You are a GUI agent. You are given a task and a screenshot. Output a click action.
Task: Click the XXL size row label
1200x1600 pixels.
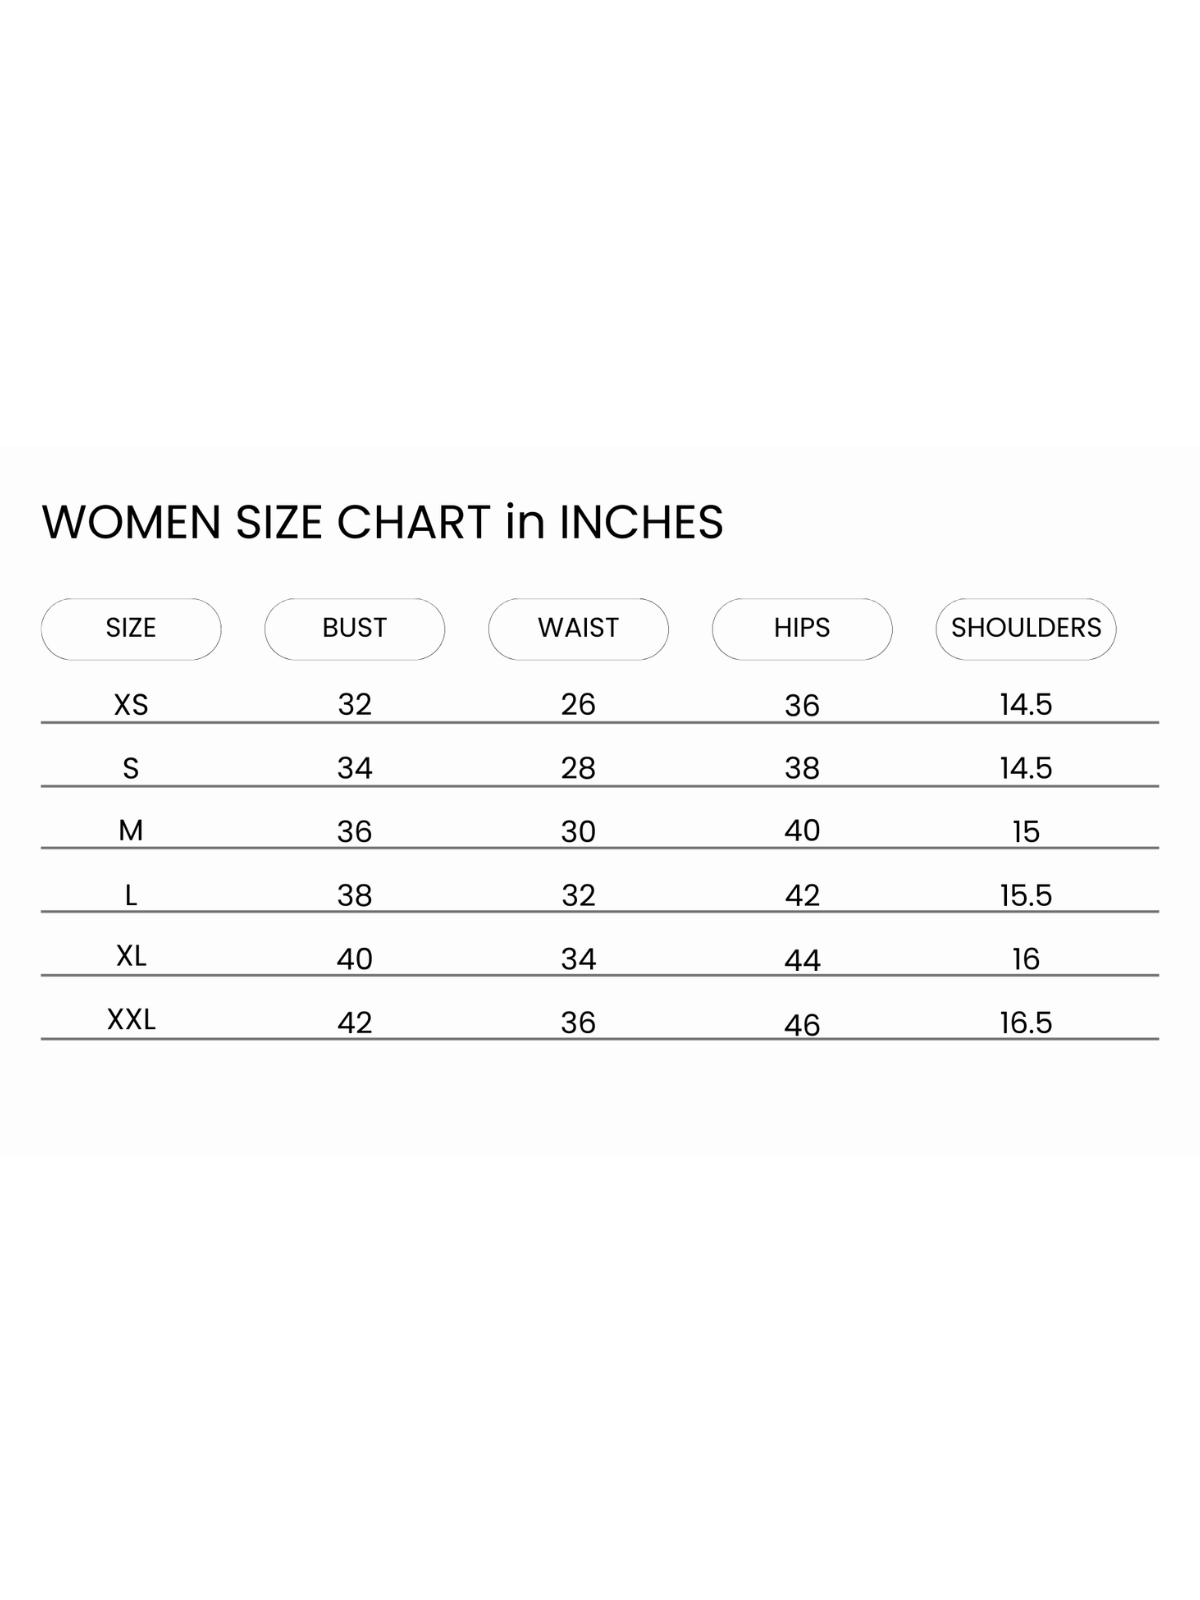pyautogui.click(x=131, y=1021)
